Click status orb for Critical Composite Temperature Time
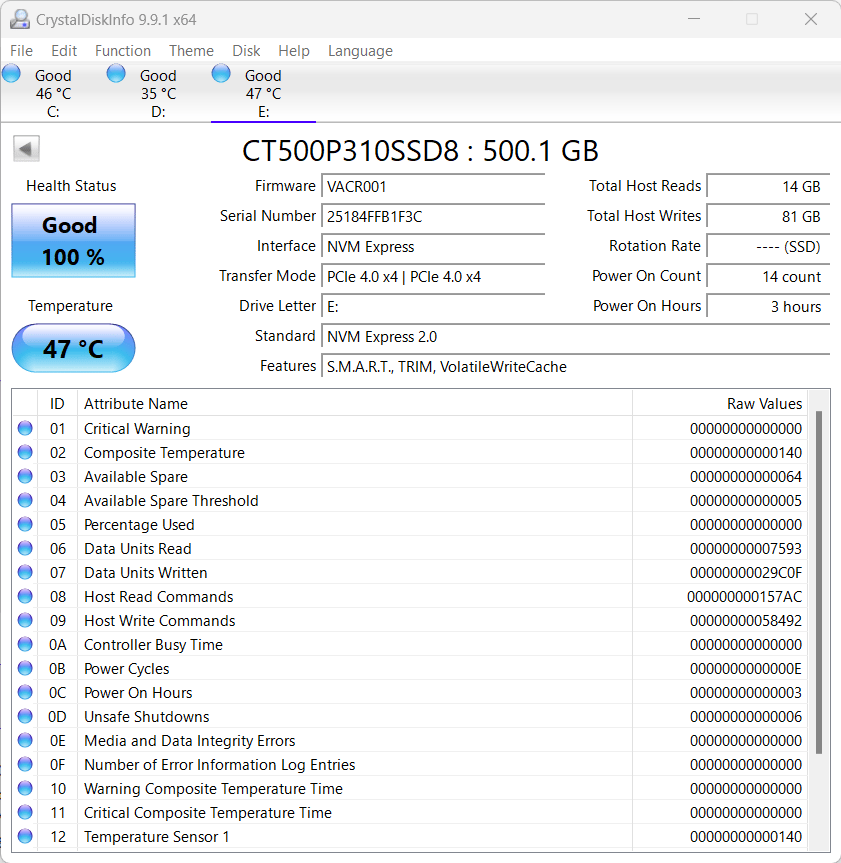The width and height of the screenshot is (841, 863). [x=25, y=812]
